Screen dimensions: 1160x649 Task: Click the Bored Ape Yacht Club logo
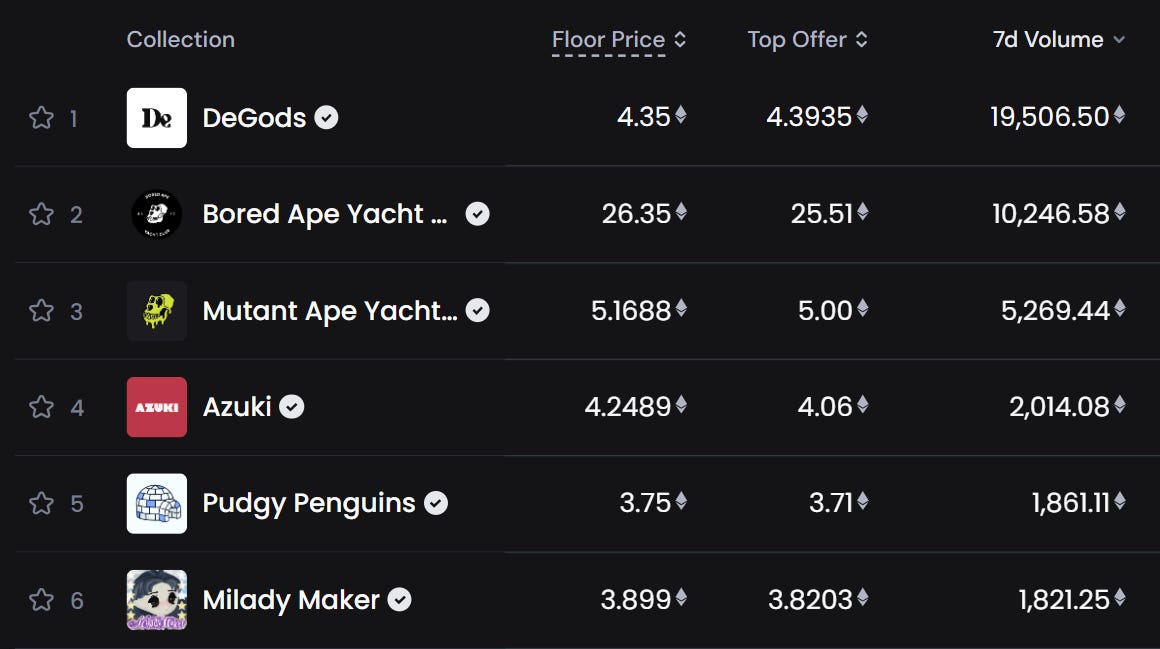[156, 214]
